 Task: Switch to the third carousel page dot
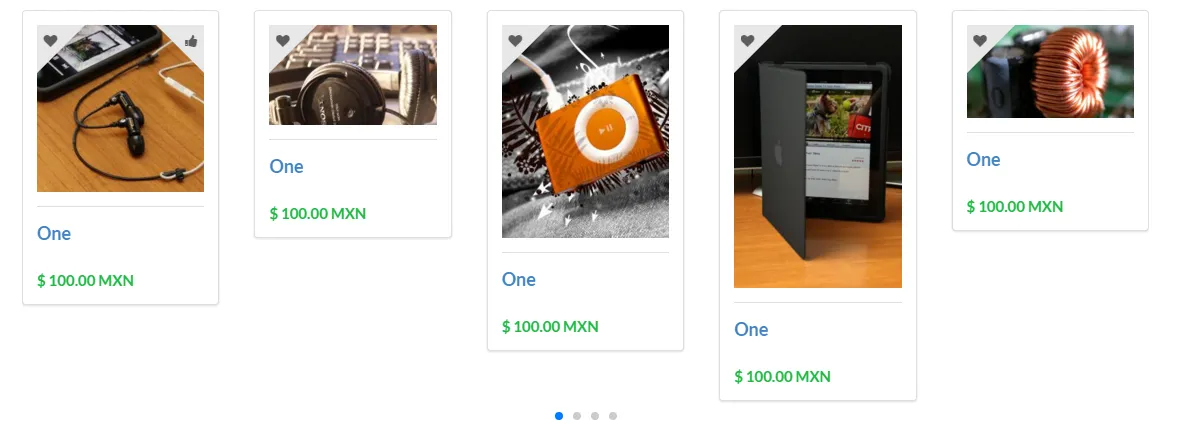click(x=595, y=416)
